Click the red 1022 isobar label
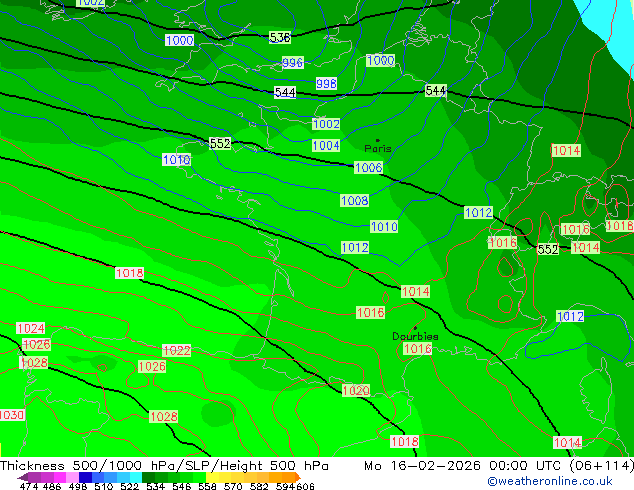 [177, 350]
